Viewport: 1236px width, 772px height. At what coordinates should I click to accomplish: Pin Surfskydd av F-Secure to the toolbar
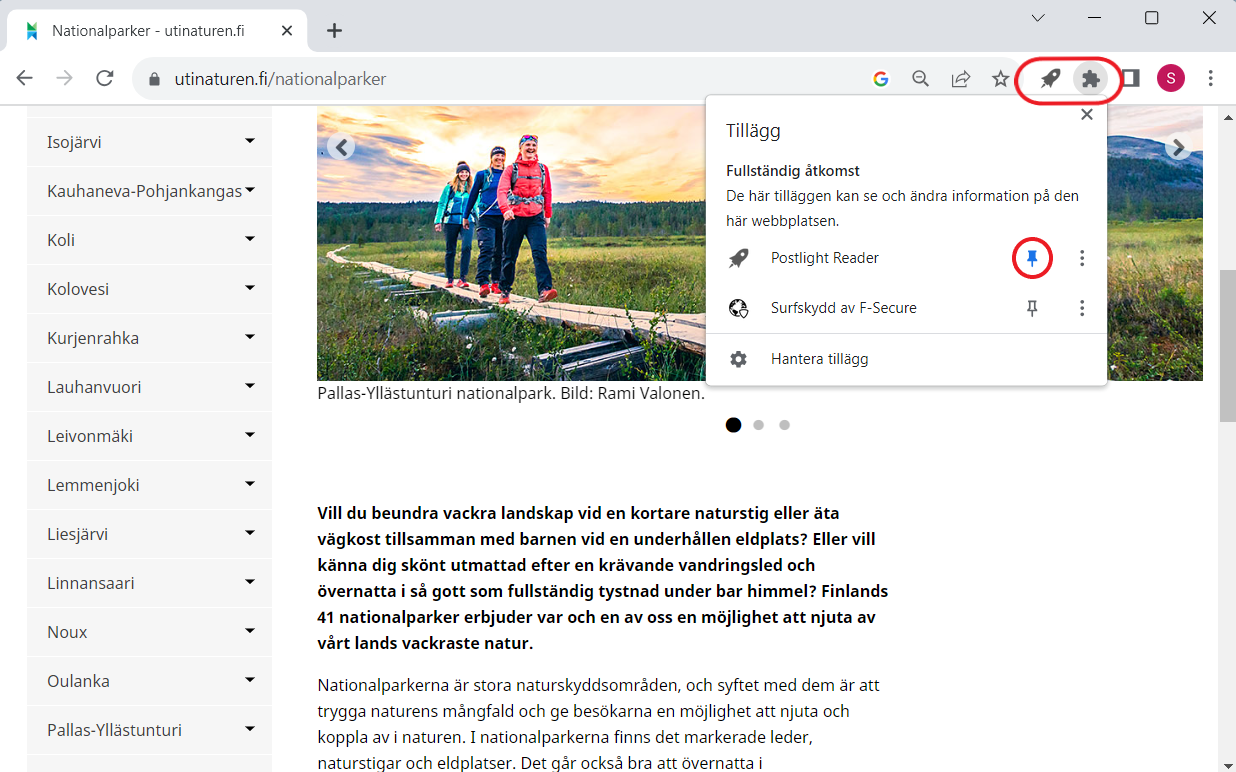click(1033, 309)
